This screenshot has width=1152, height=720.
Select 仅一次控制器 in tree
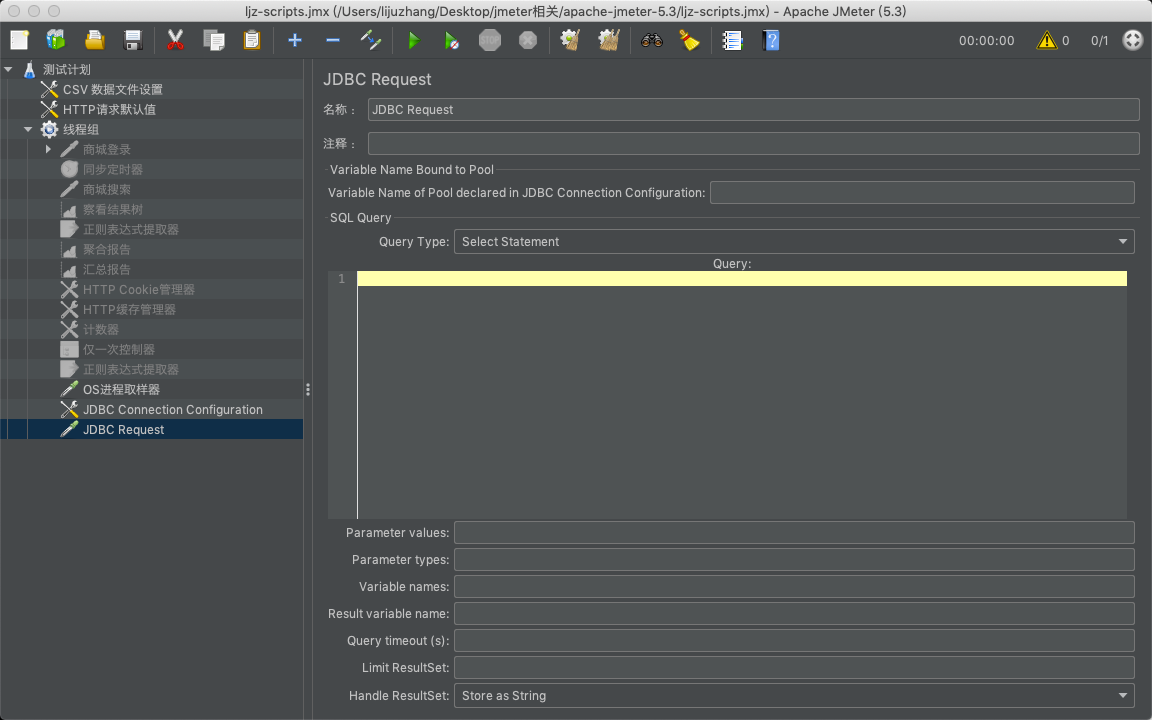point(118,350)
